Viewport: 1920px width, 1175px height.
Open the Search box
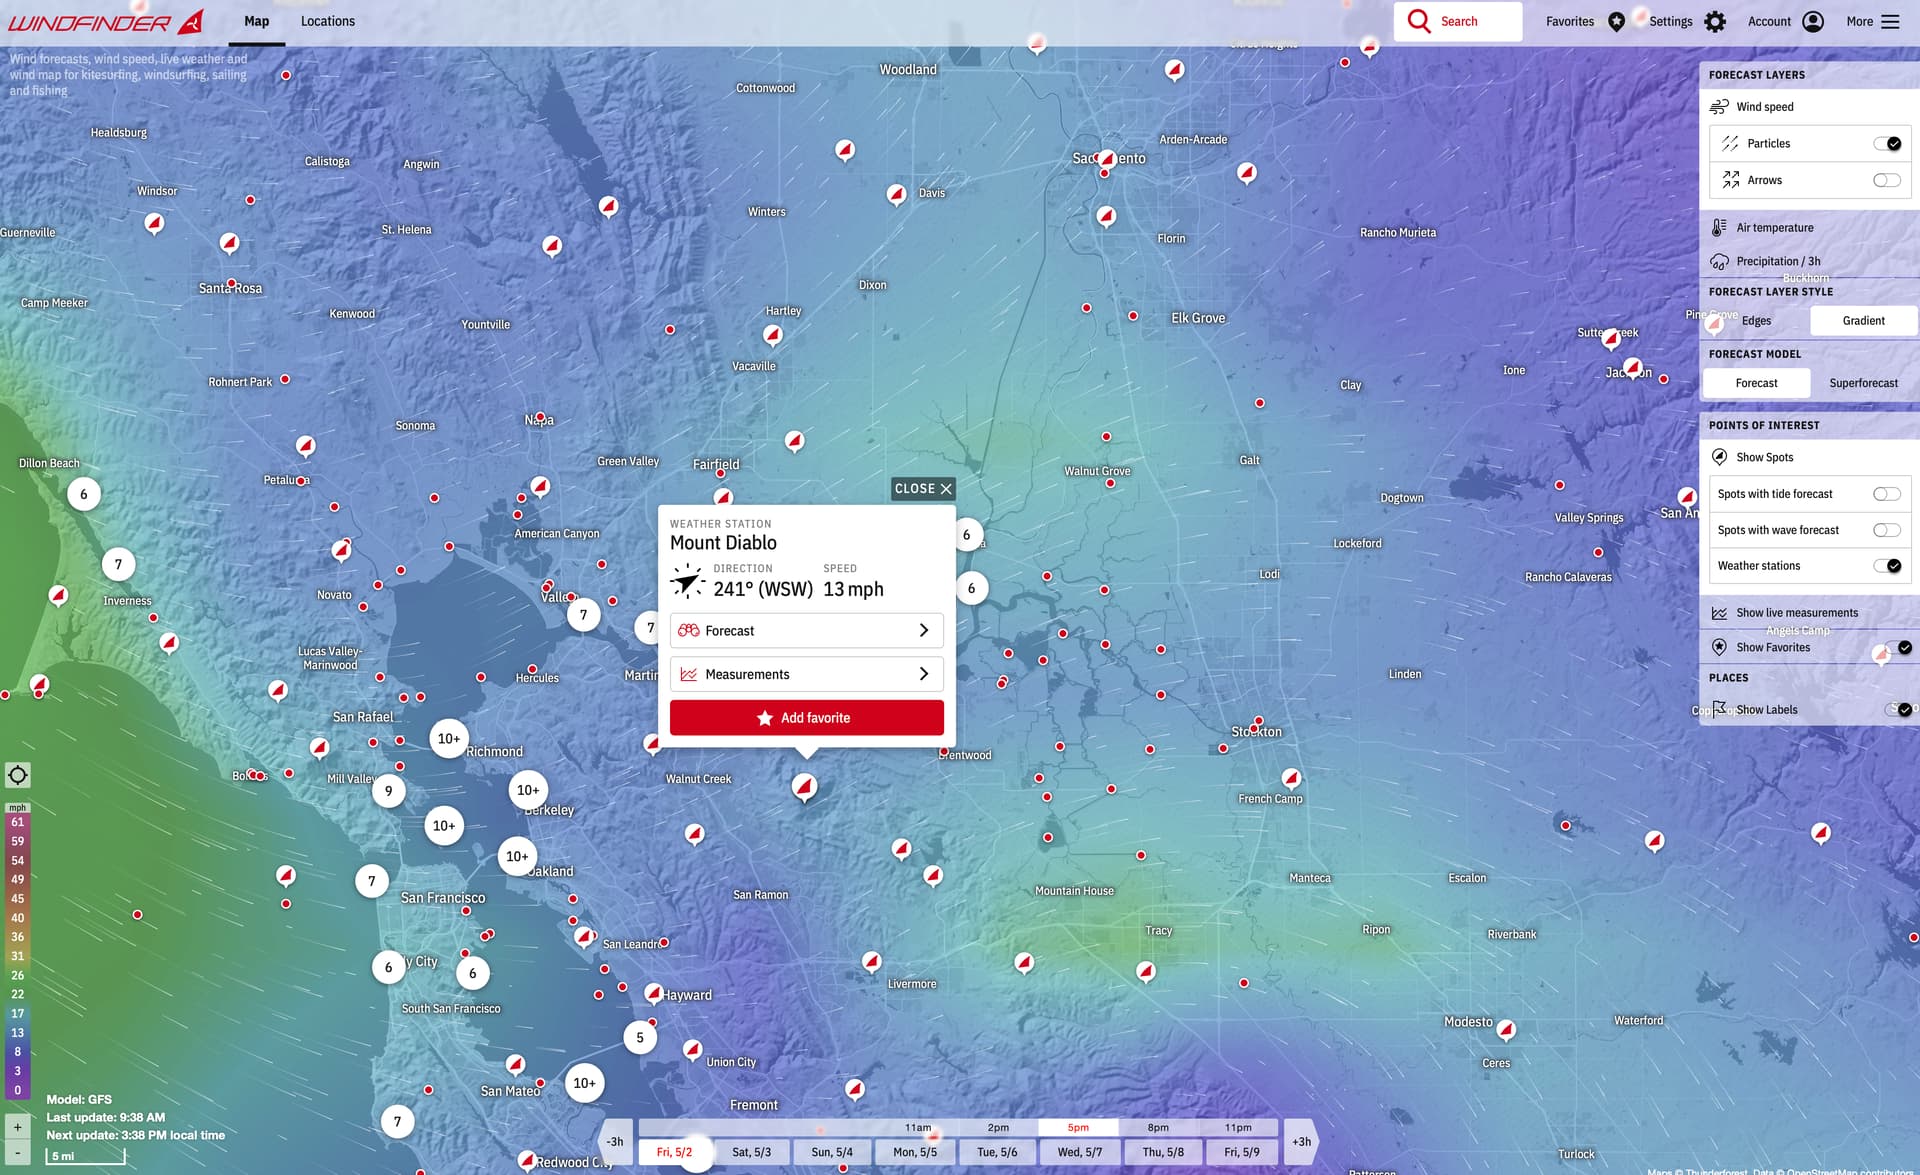[1458, 21]
